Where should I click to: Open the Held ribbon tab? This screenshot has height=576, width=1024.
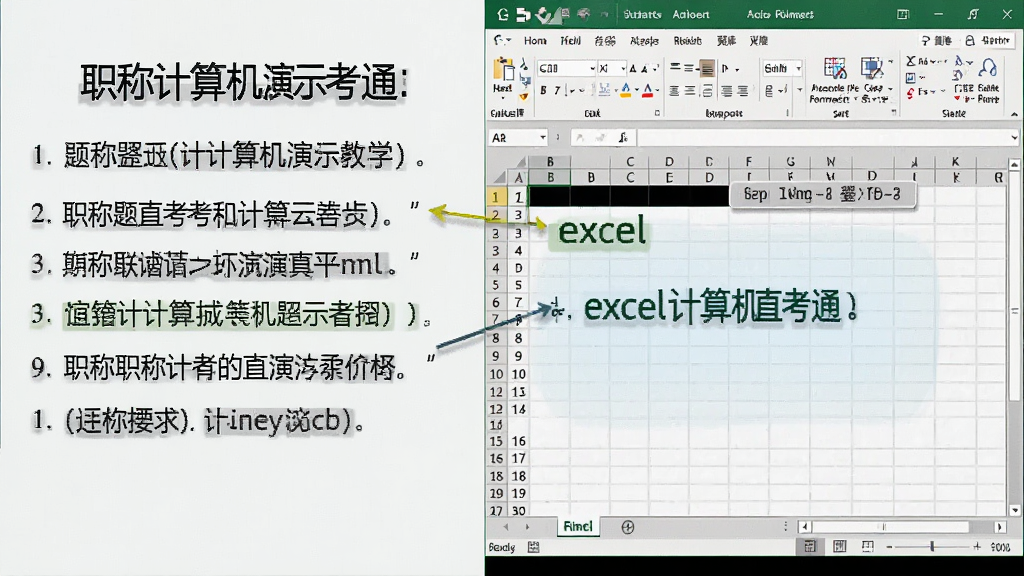point(570,40)
